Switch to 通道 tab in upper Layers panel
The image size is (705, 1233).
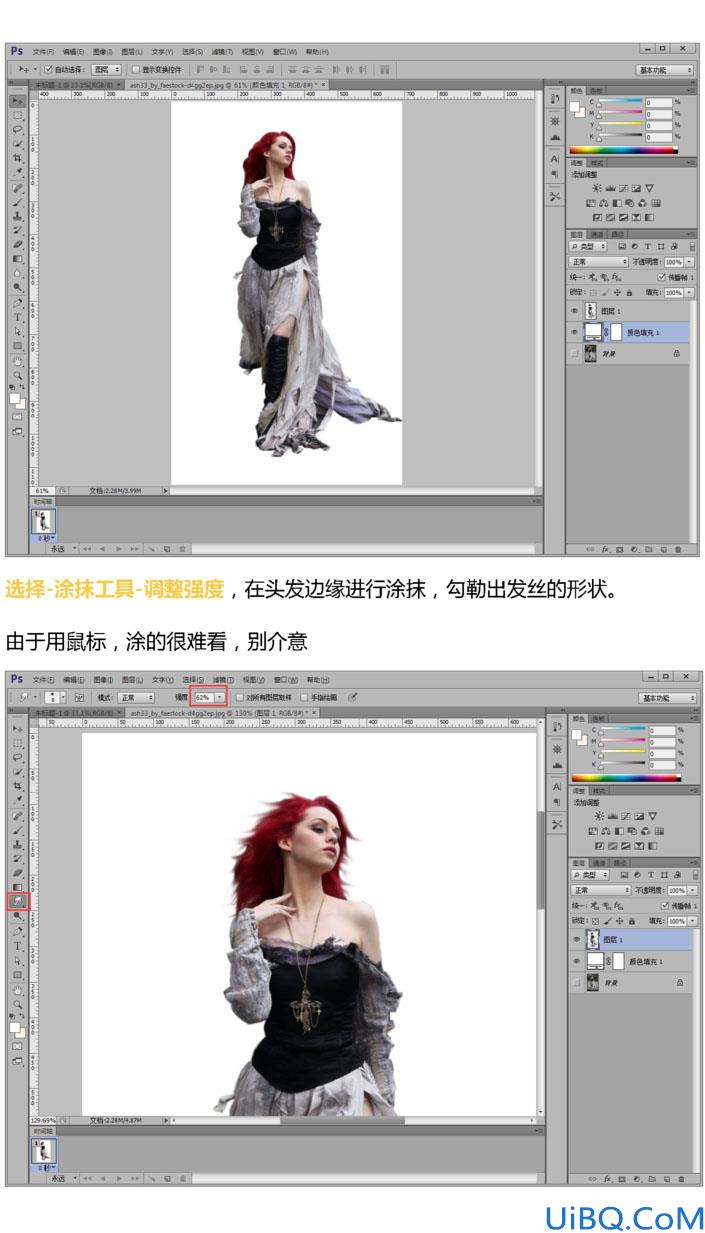pyautogui.click(x=596, y=235)
